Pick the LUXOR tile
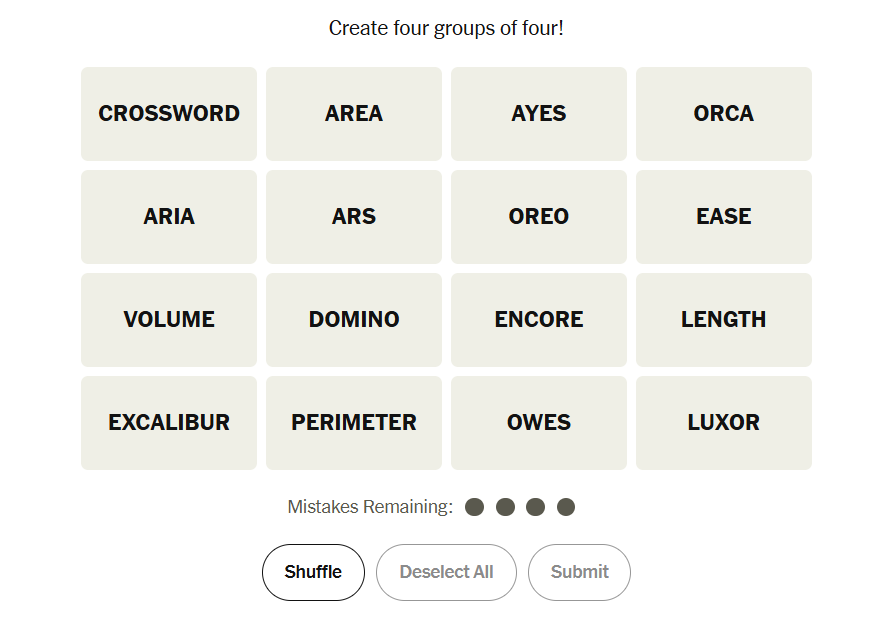The image size is (895, 626). pos(724,423)
